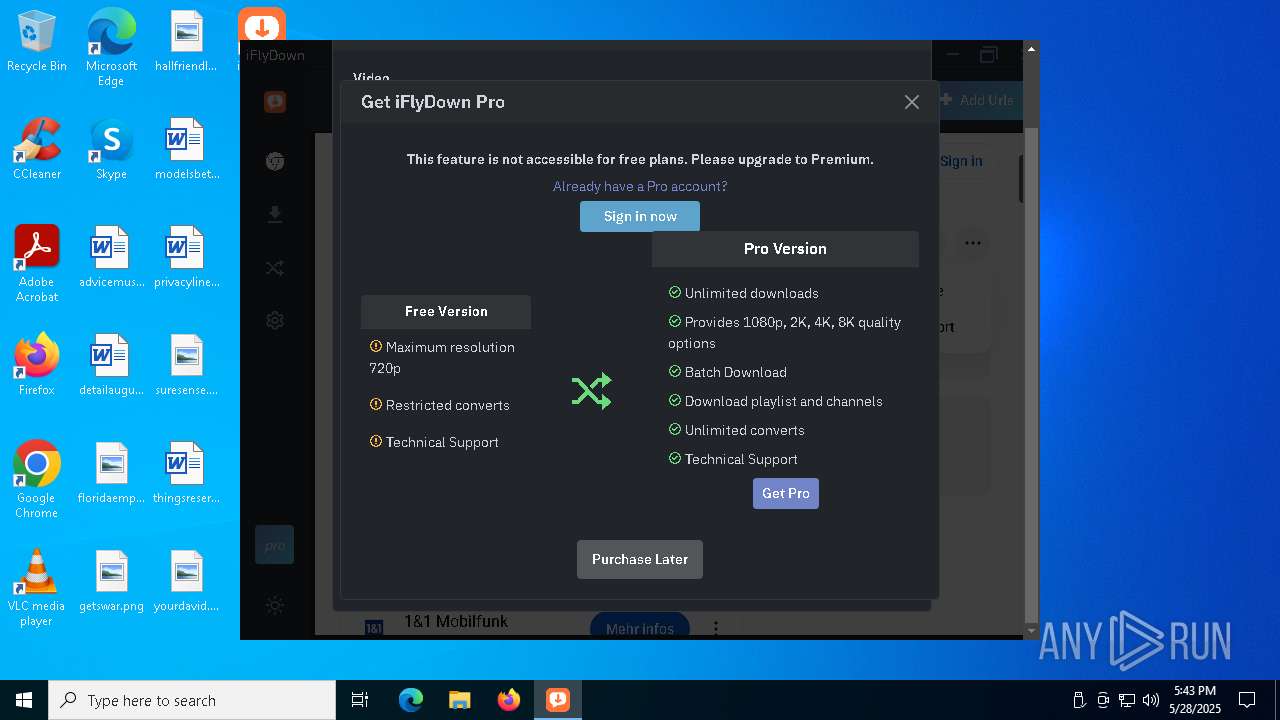Viewport: 1280px width, 720px height.
Task: Select the VLC media player shortcut
Action: click(37, 587)
